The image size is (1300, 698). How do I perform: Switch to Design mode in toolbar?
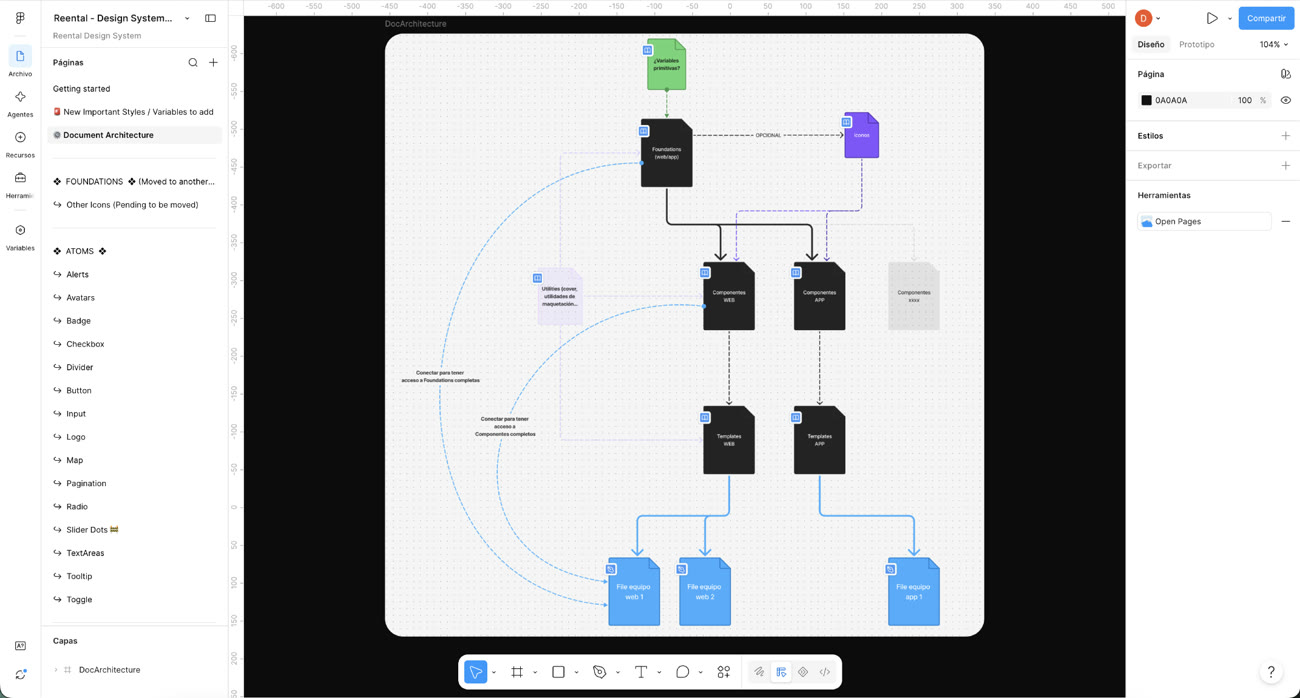click(781, 672)
